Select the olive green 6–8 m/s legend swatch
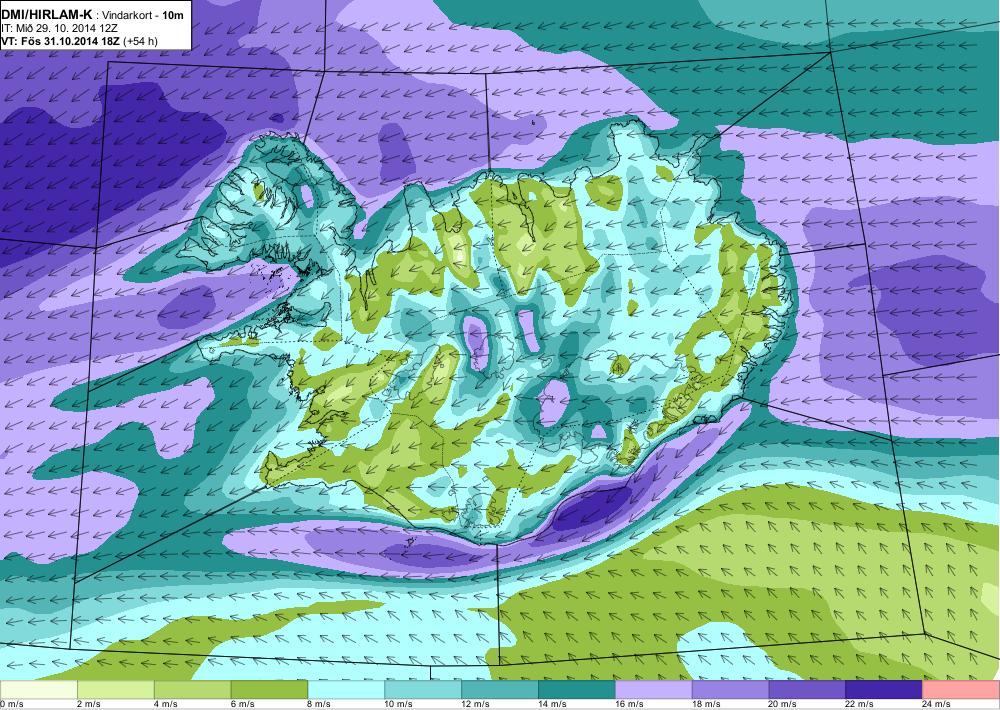The height and width of the screenshot is (710, 1000). point(269,690)
